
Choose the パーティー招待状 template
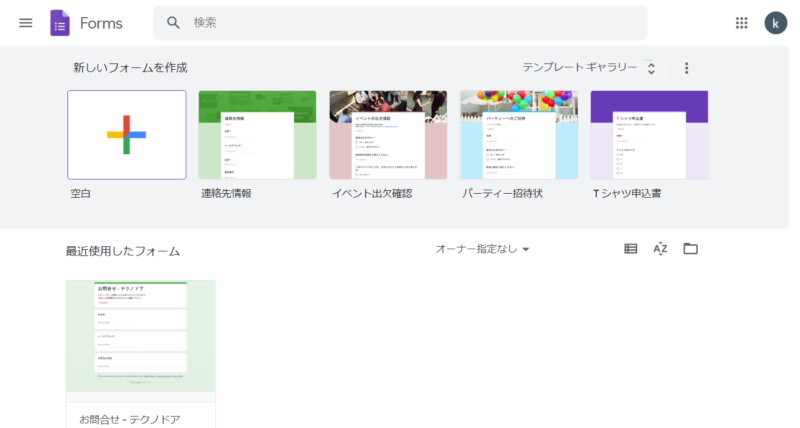pos(518,135)
